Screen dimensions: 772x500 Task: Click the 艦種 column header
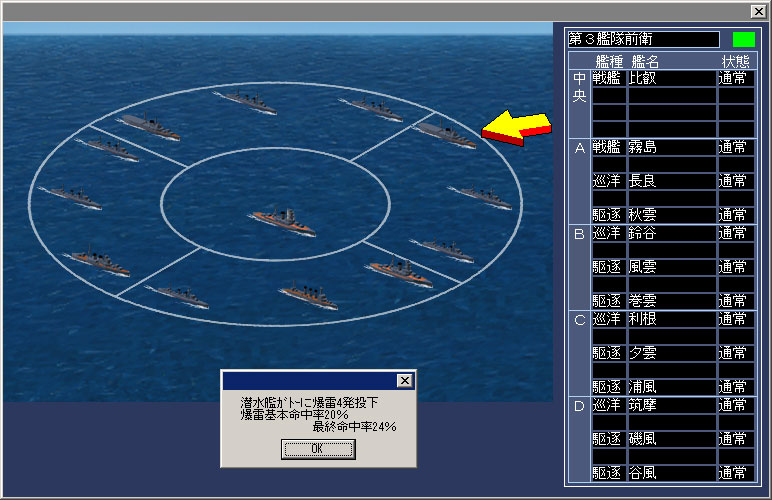[x=609, y=62]
